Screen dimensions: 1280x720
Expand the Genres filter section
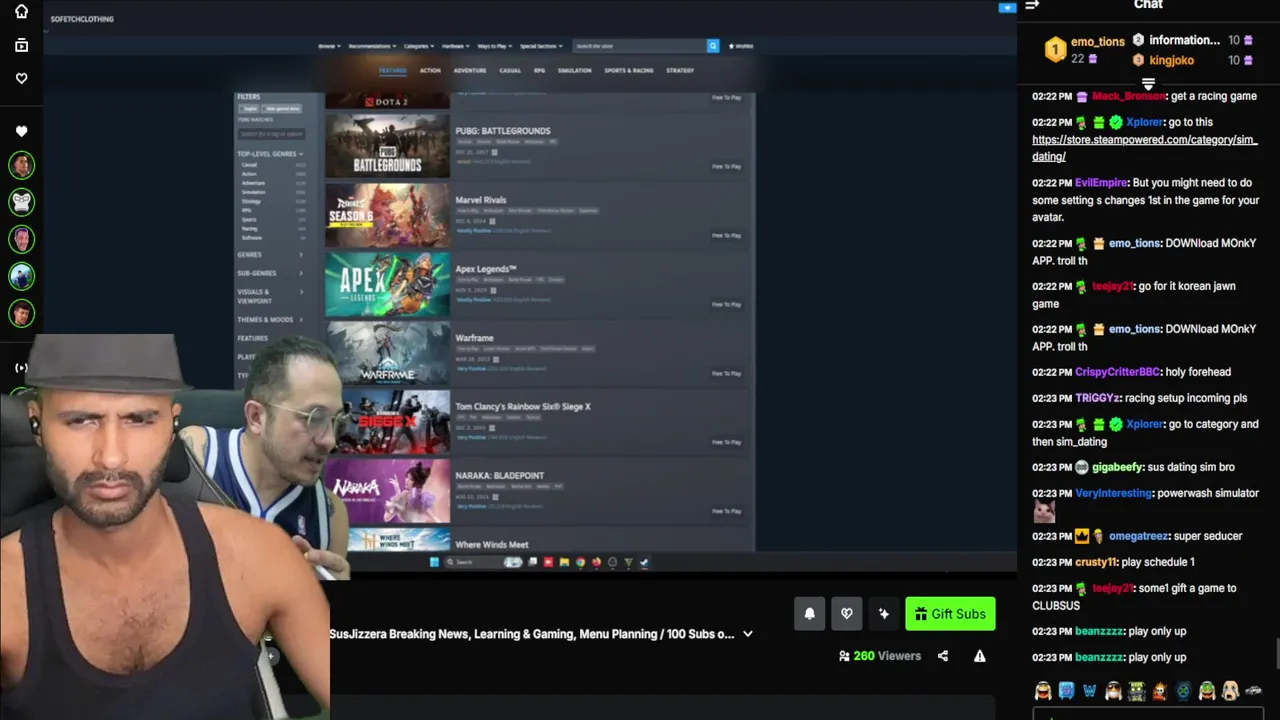(x=270, y=255)
